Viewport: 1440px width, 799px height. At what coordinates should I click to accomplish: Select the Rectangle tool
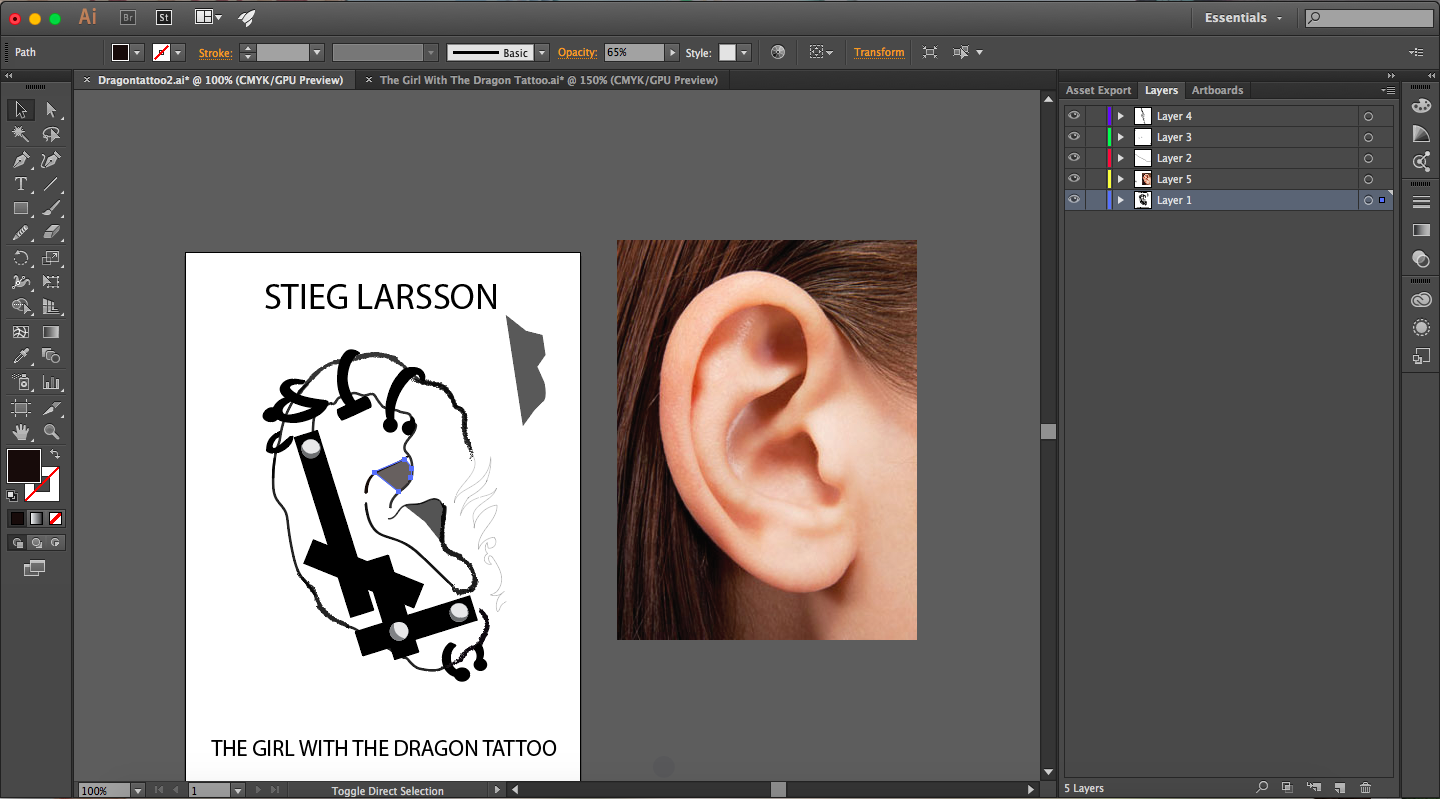[21, 209]
